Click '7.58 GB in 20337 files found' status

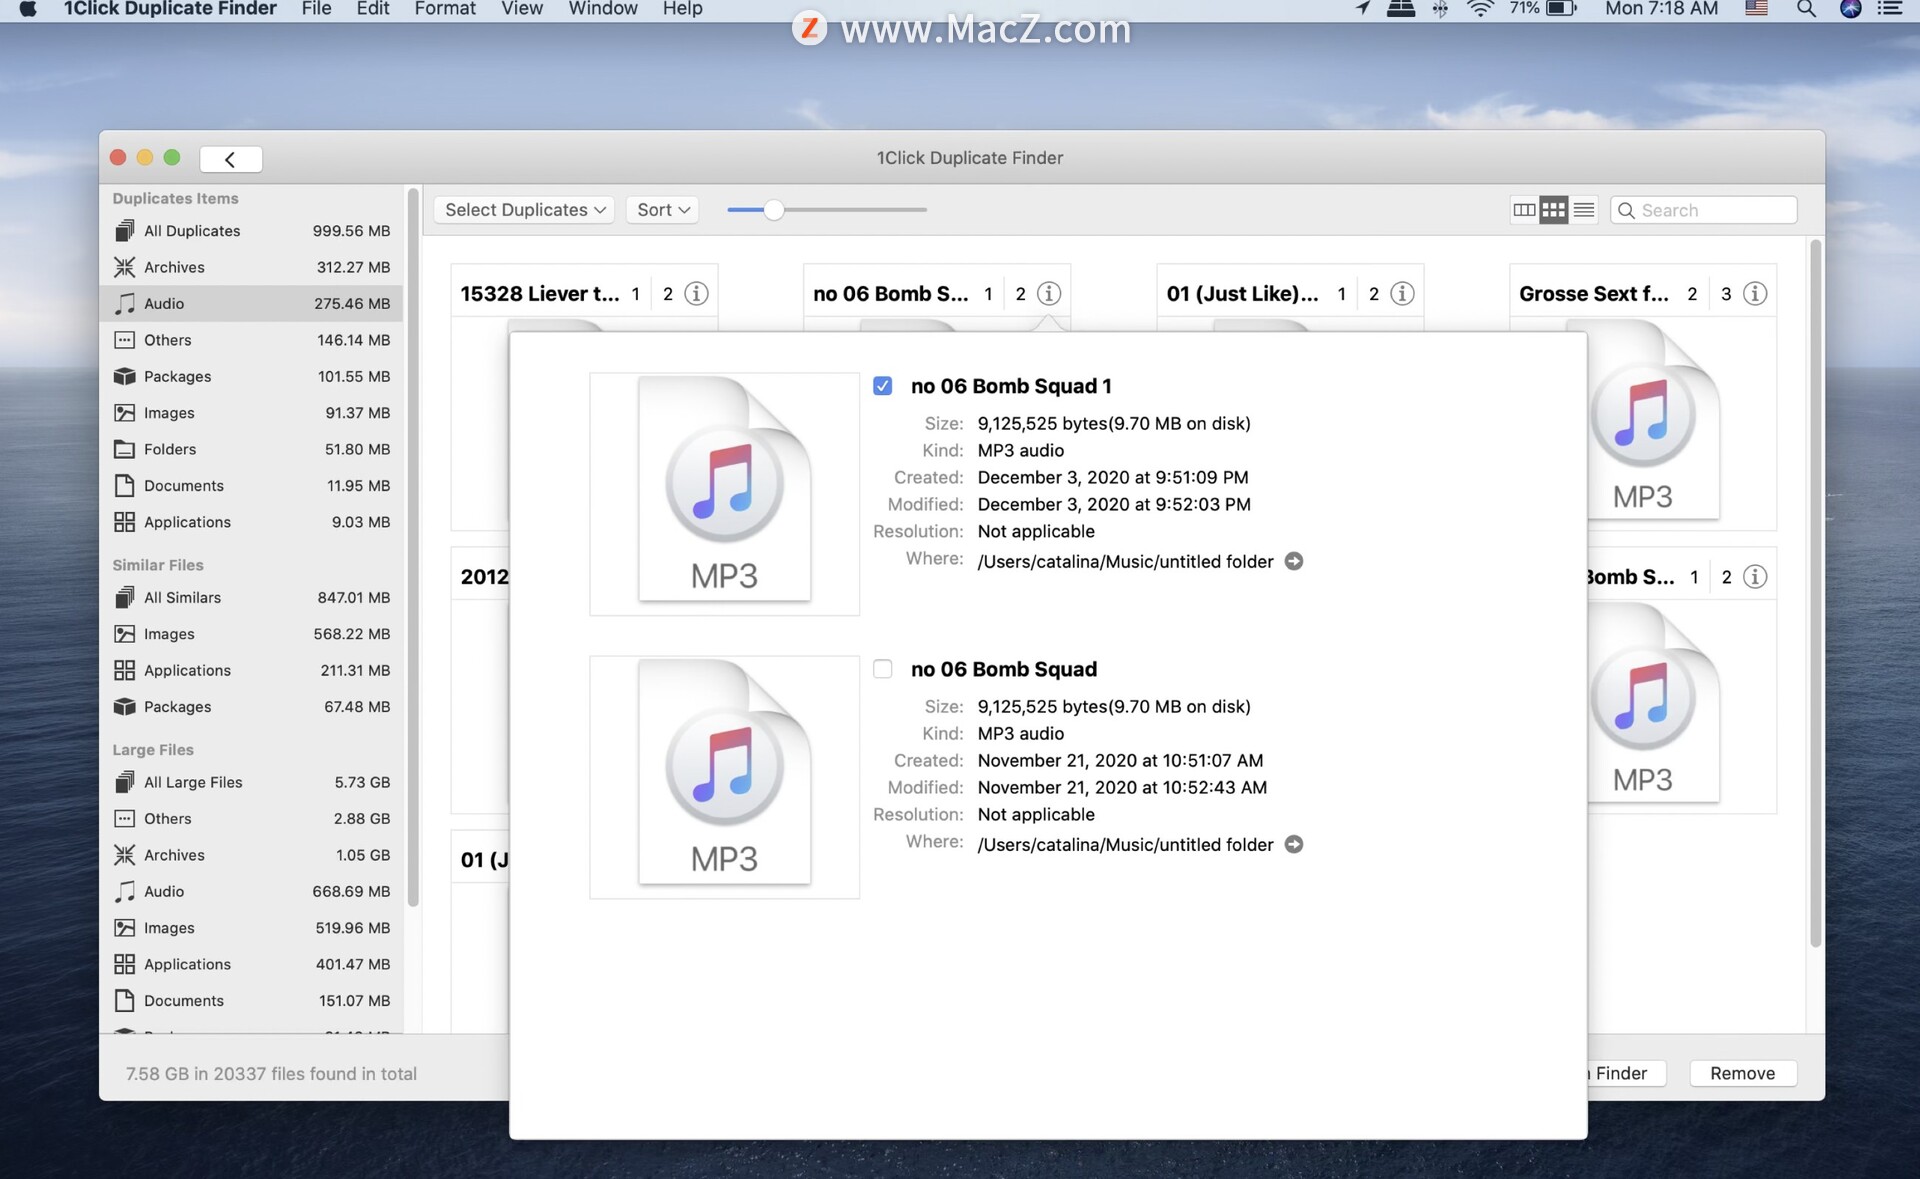[271, 1074]
